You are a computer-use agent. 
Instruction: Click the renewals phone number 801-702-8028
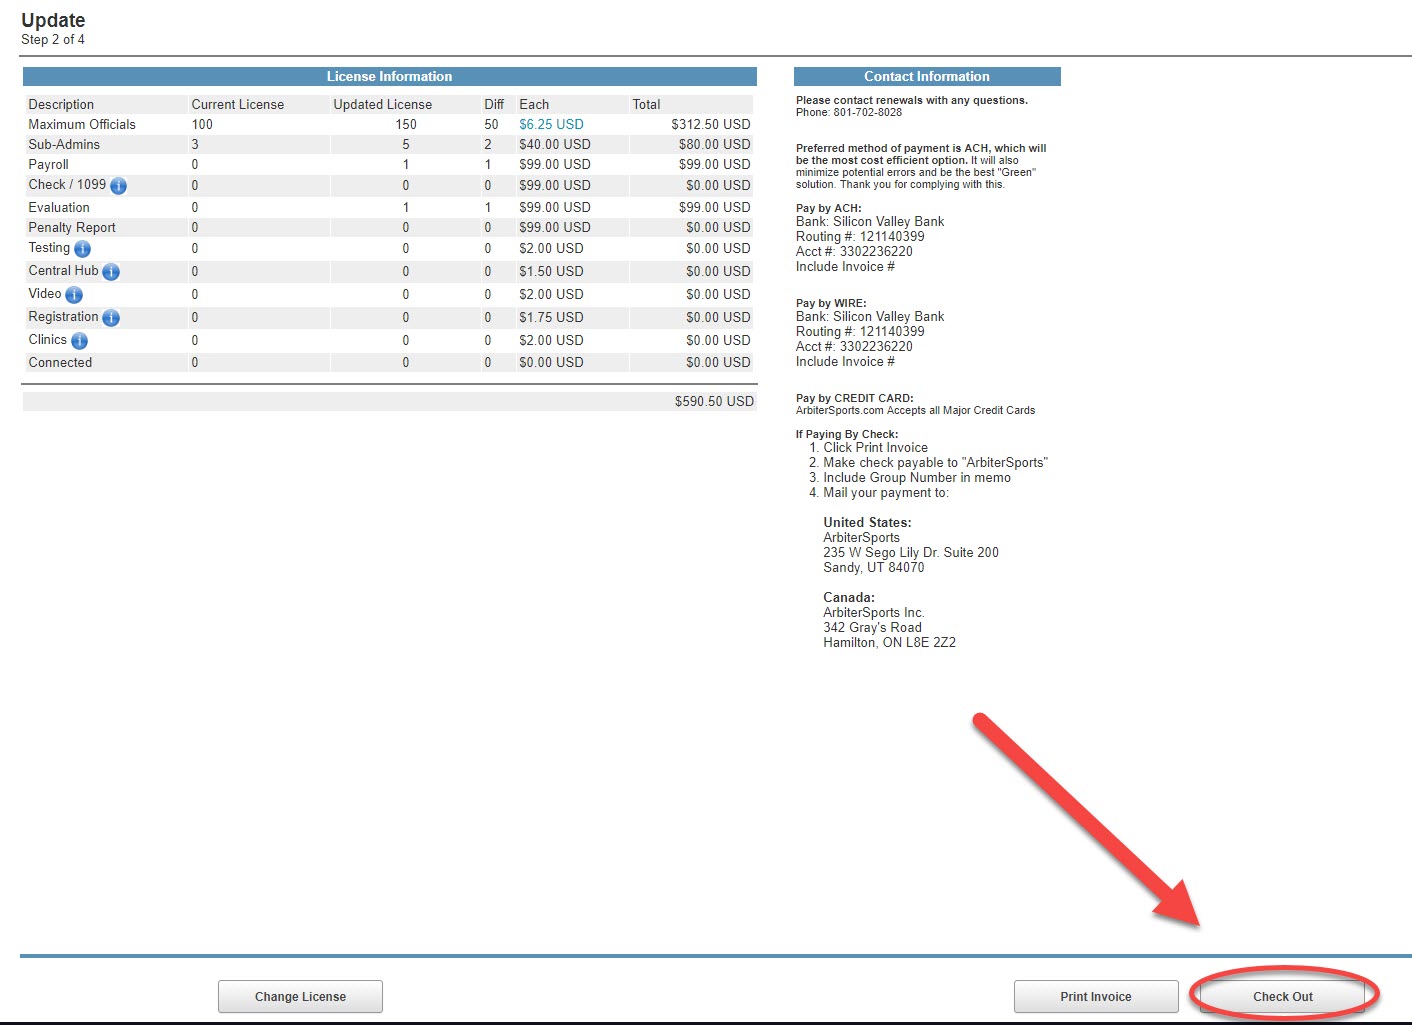click(867, 113)
